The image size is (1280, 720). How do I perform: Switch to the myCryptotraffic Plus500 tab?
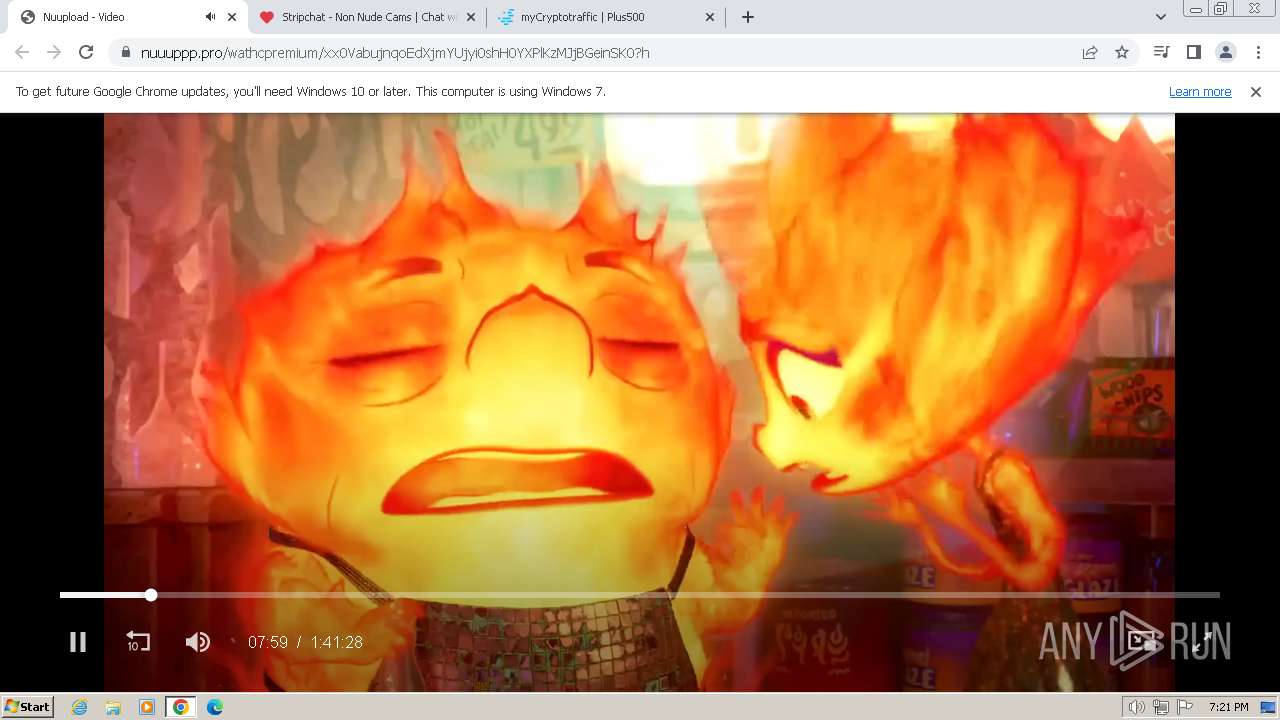[x=608, y=17]
